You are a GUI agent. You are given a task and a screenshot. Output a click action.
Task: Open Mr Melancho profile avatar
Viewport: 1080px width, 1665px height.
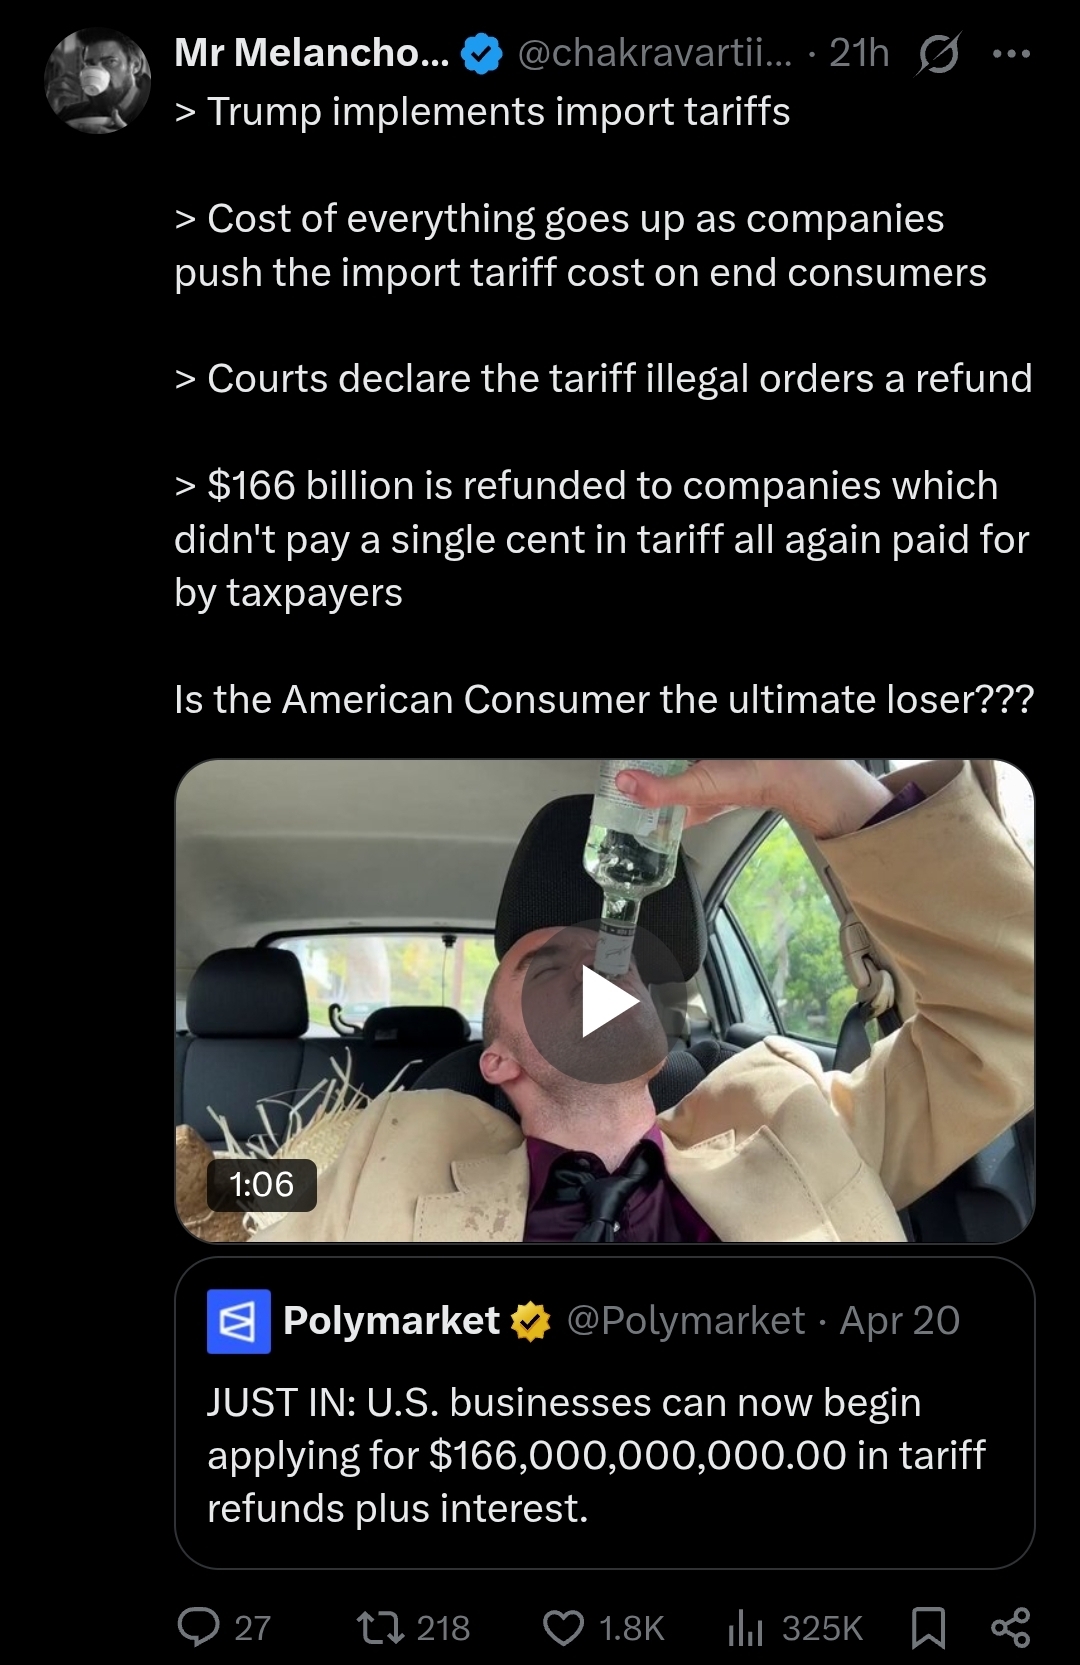97,81
